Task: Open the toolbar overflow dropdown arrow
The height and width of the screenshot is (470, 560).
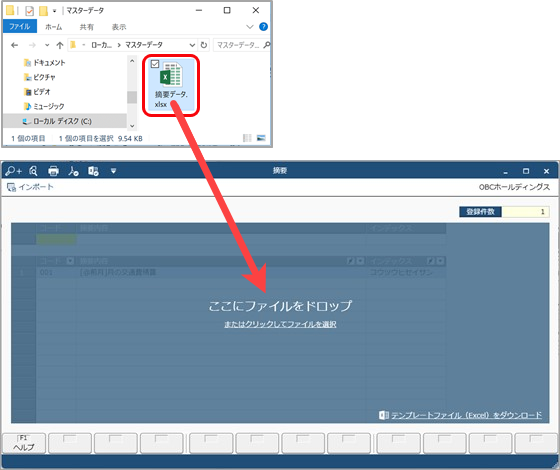Action: 113,171
